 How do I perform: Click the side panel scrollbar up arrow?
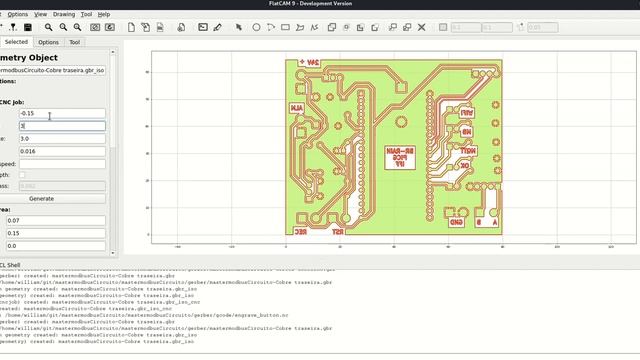click(x=113, y=52)
